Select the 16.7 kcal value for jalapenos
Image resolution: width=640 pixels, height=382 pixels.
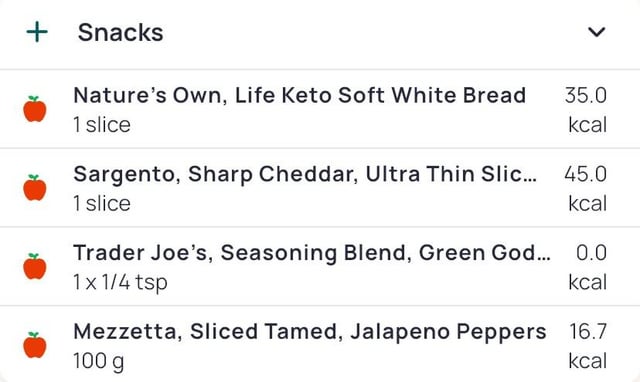(588, 331)
